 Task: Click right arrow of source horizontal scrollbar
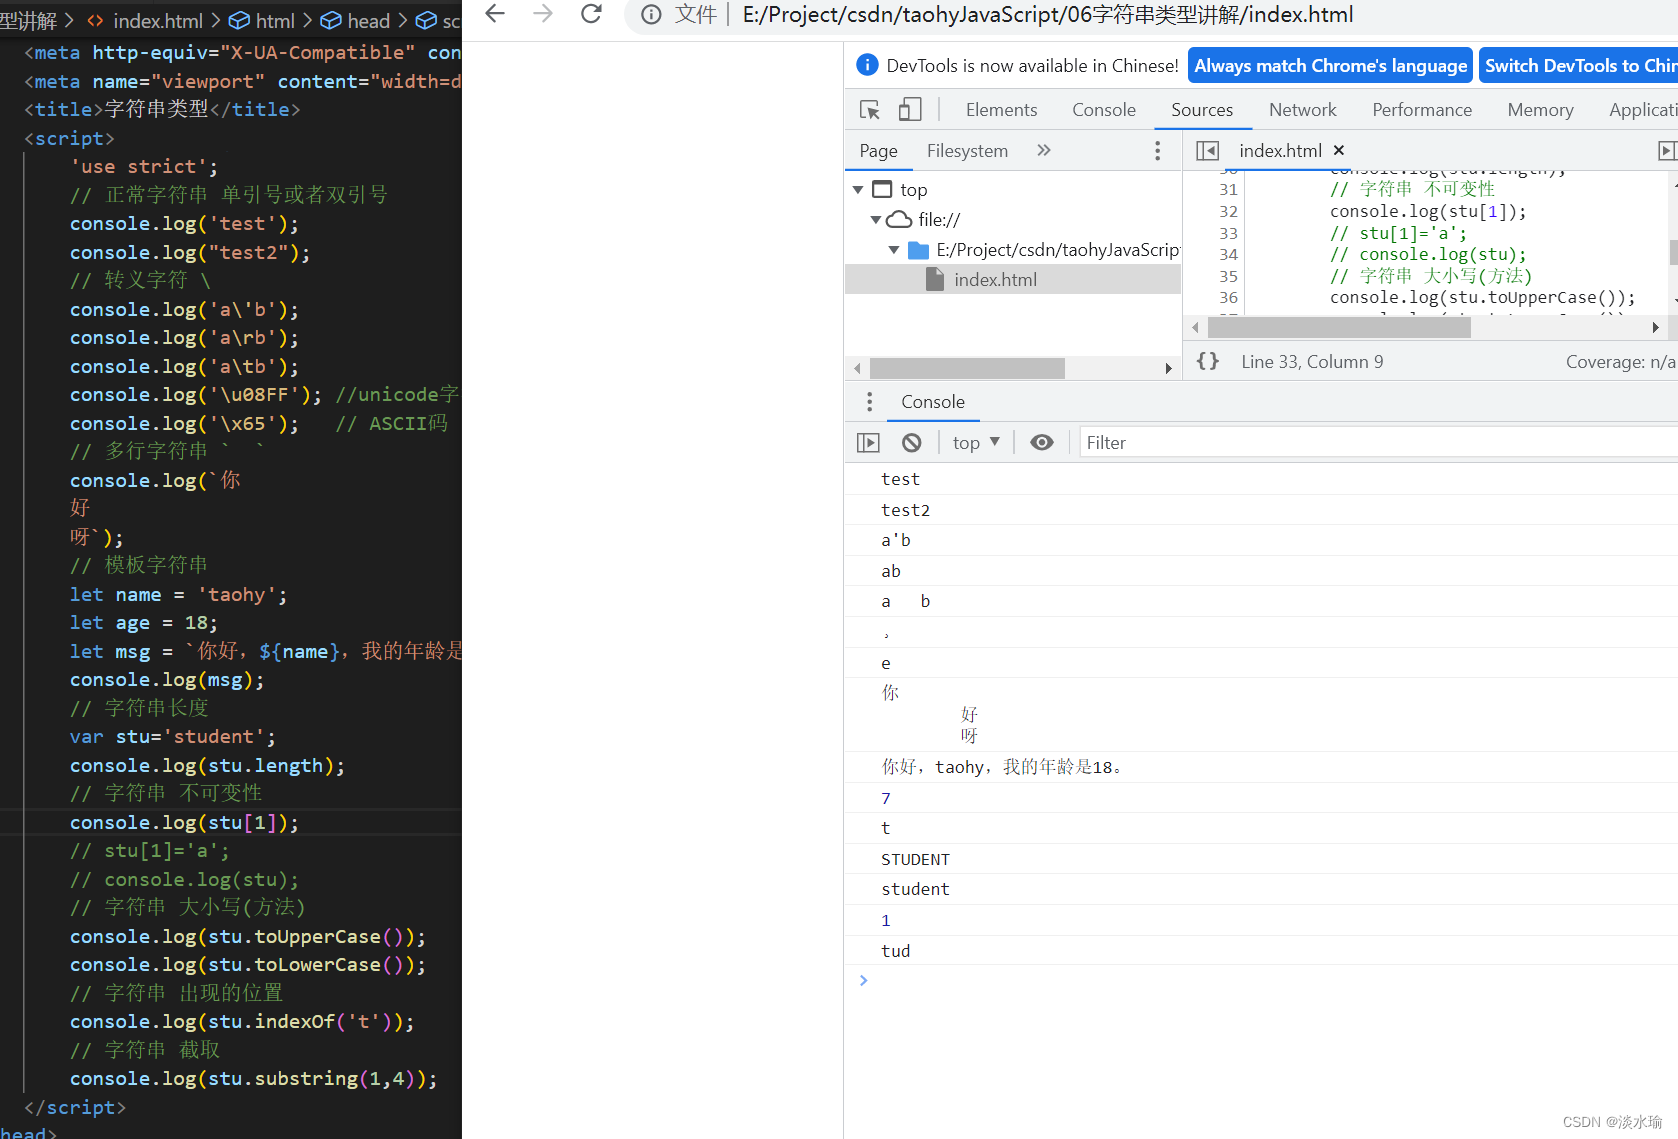[x=1656, y=327]
